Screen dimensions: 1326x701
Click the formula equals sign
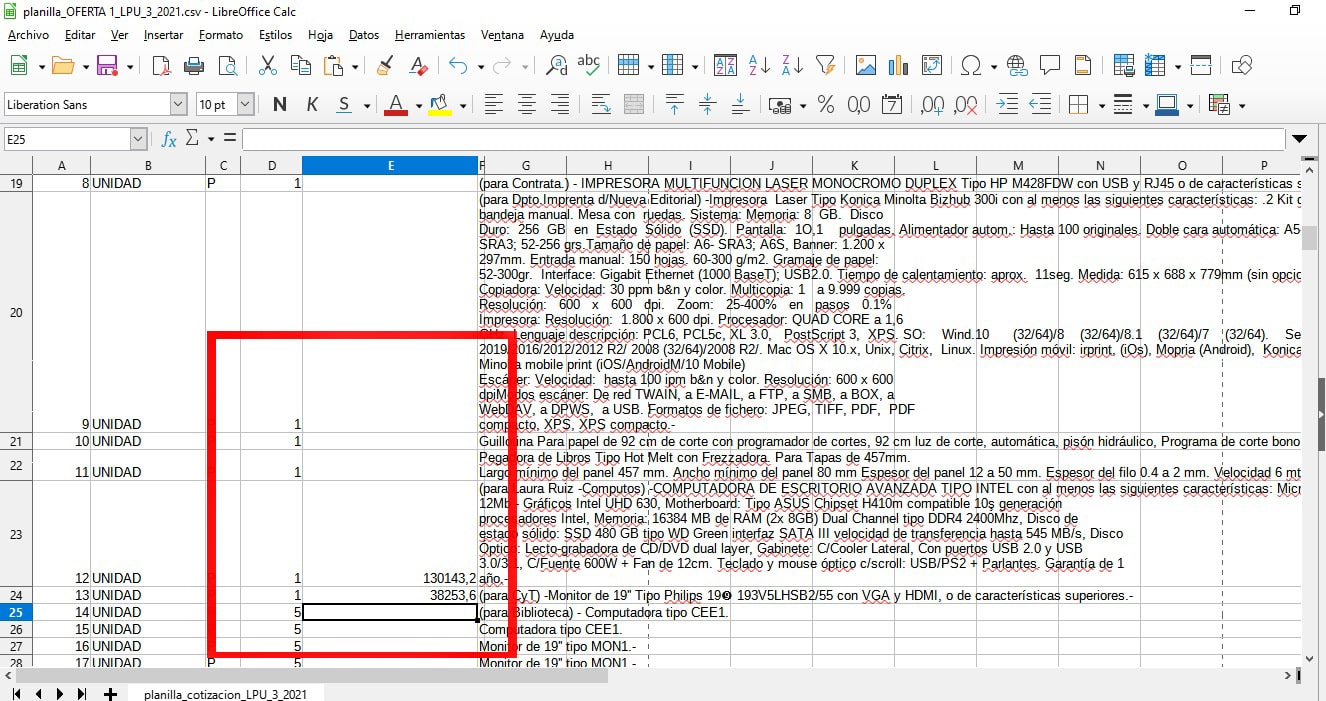click(230, 138)
